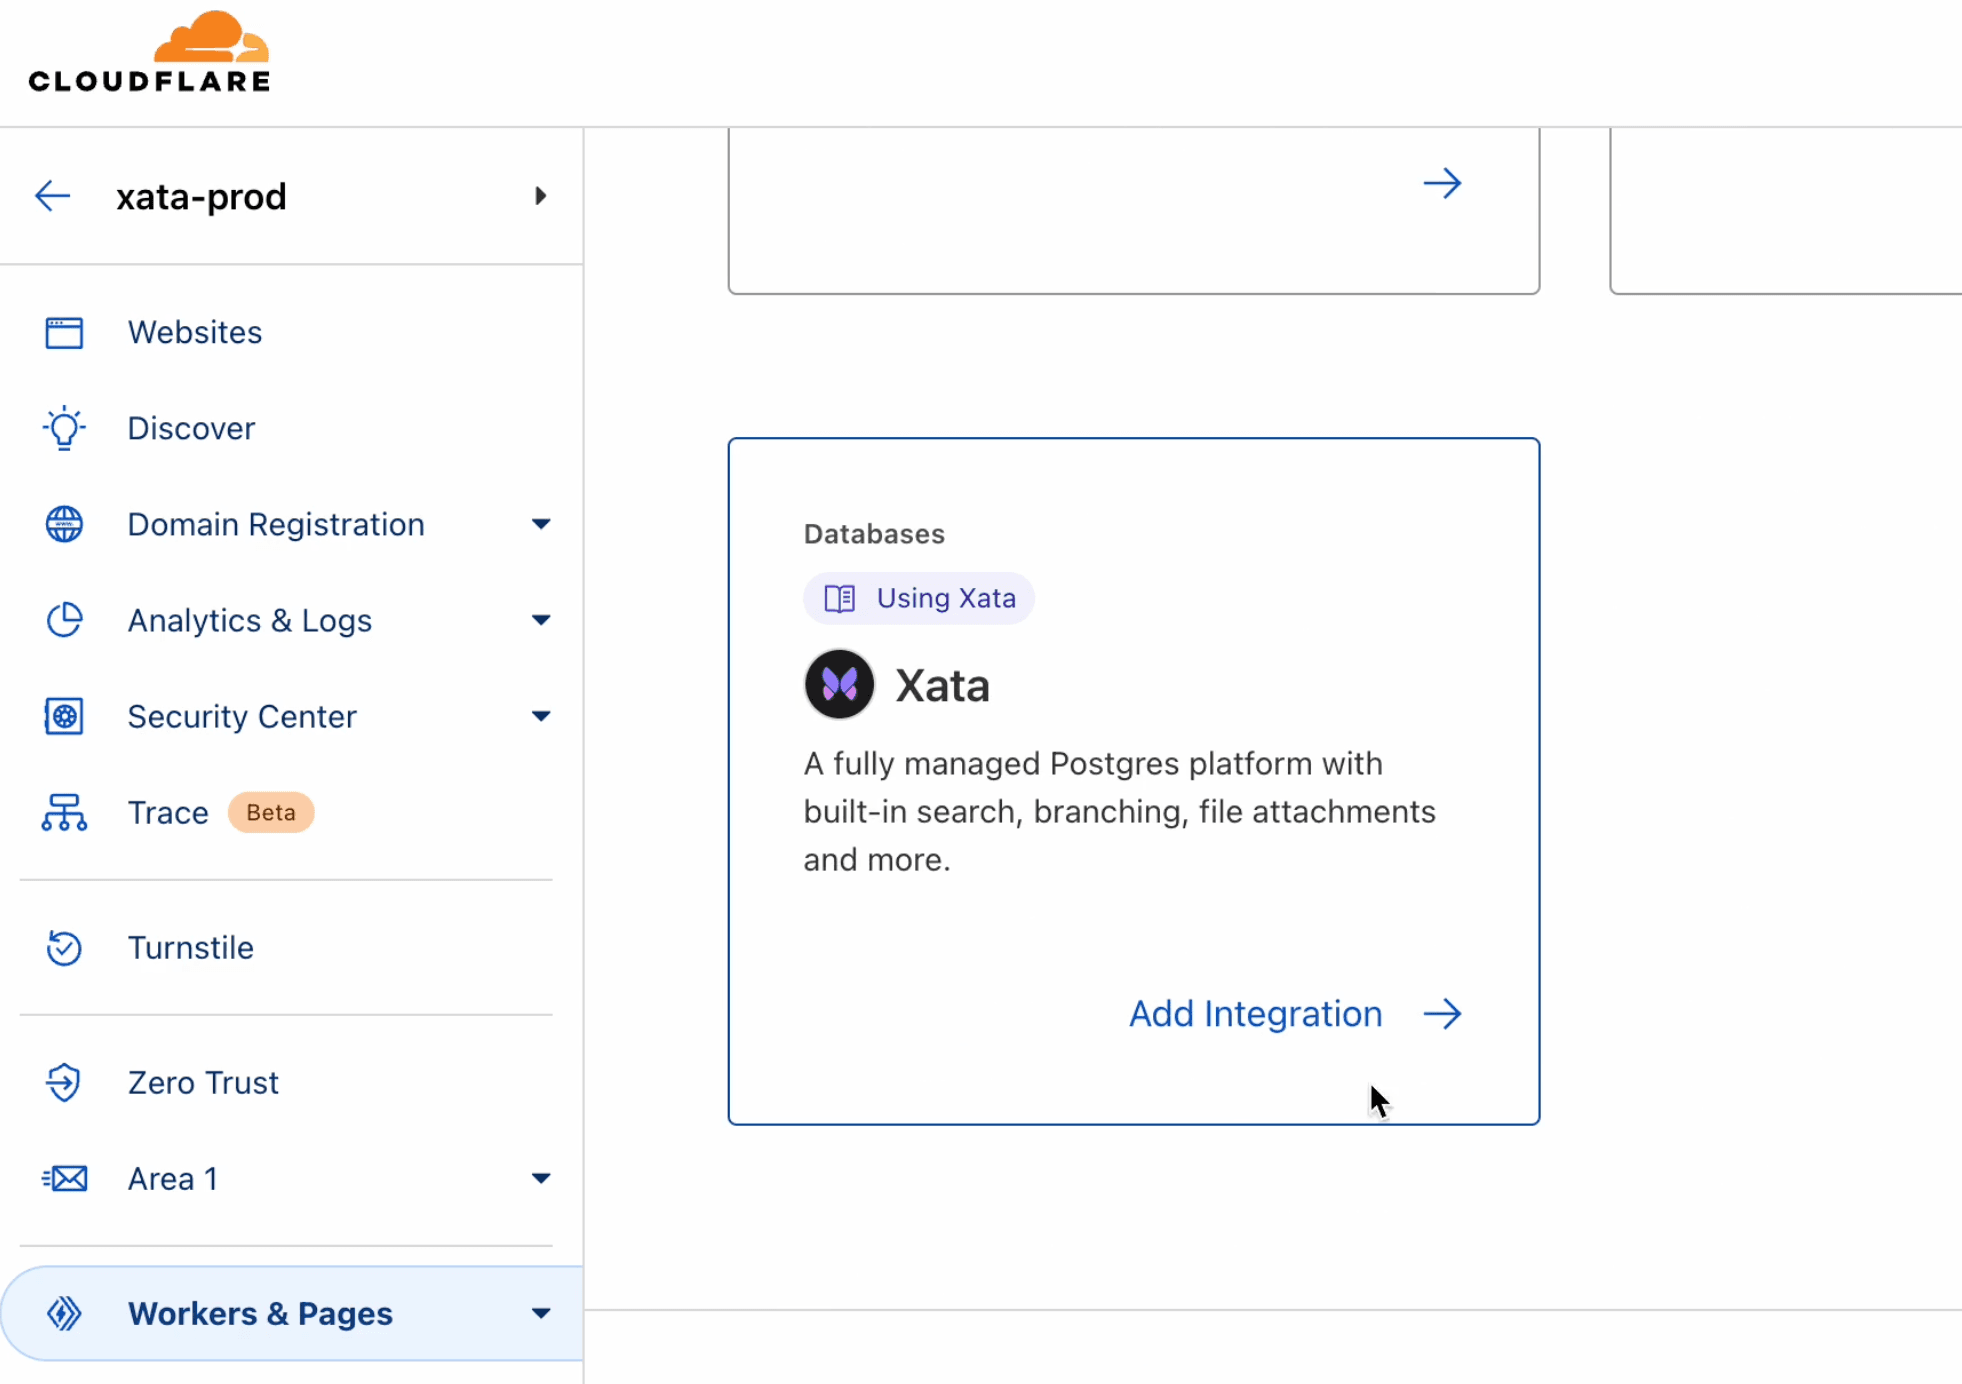Click the Using Xata documentation link
This screenshot has height=1384, width=1962.
[920, 598]
